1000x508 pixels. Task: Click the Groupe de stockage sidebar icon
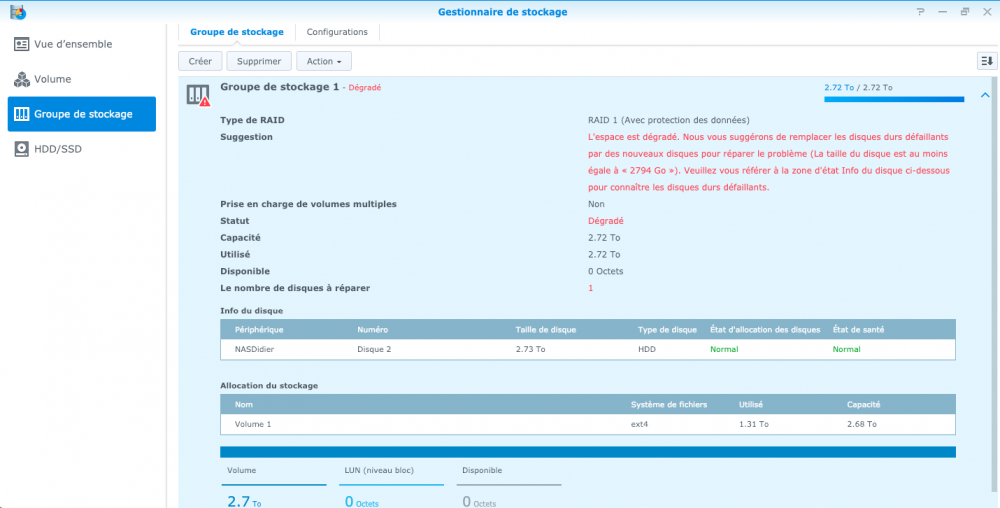click(x=22, y=114)
